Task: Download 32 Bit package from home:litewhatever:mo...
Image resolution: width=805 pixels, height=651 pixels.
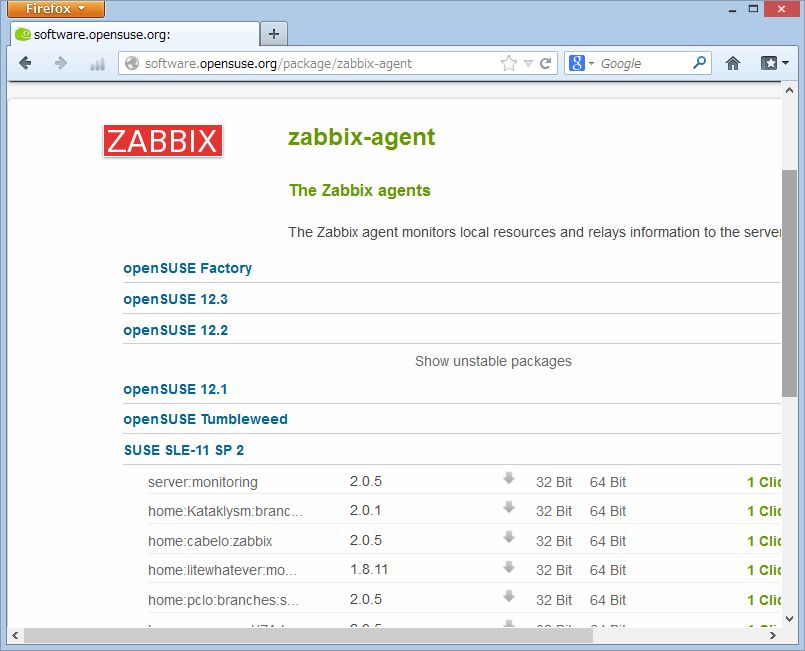Action: point(554,570)
